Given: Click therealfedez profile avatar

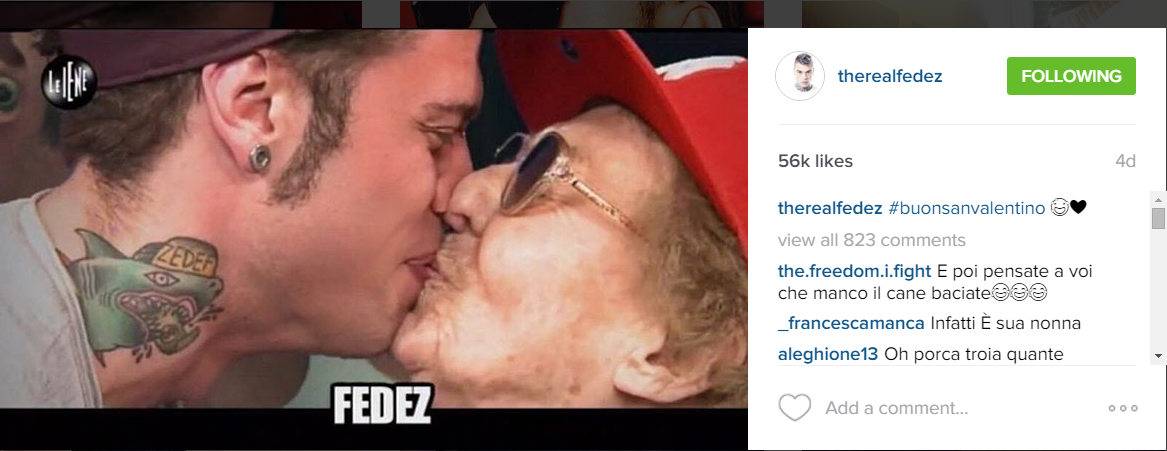Looking at the screenshot, I should [800, 76].
